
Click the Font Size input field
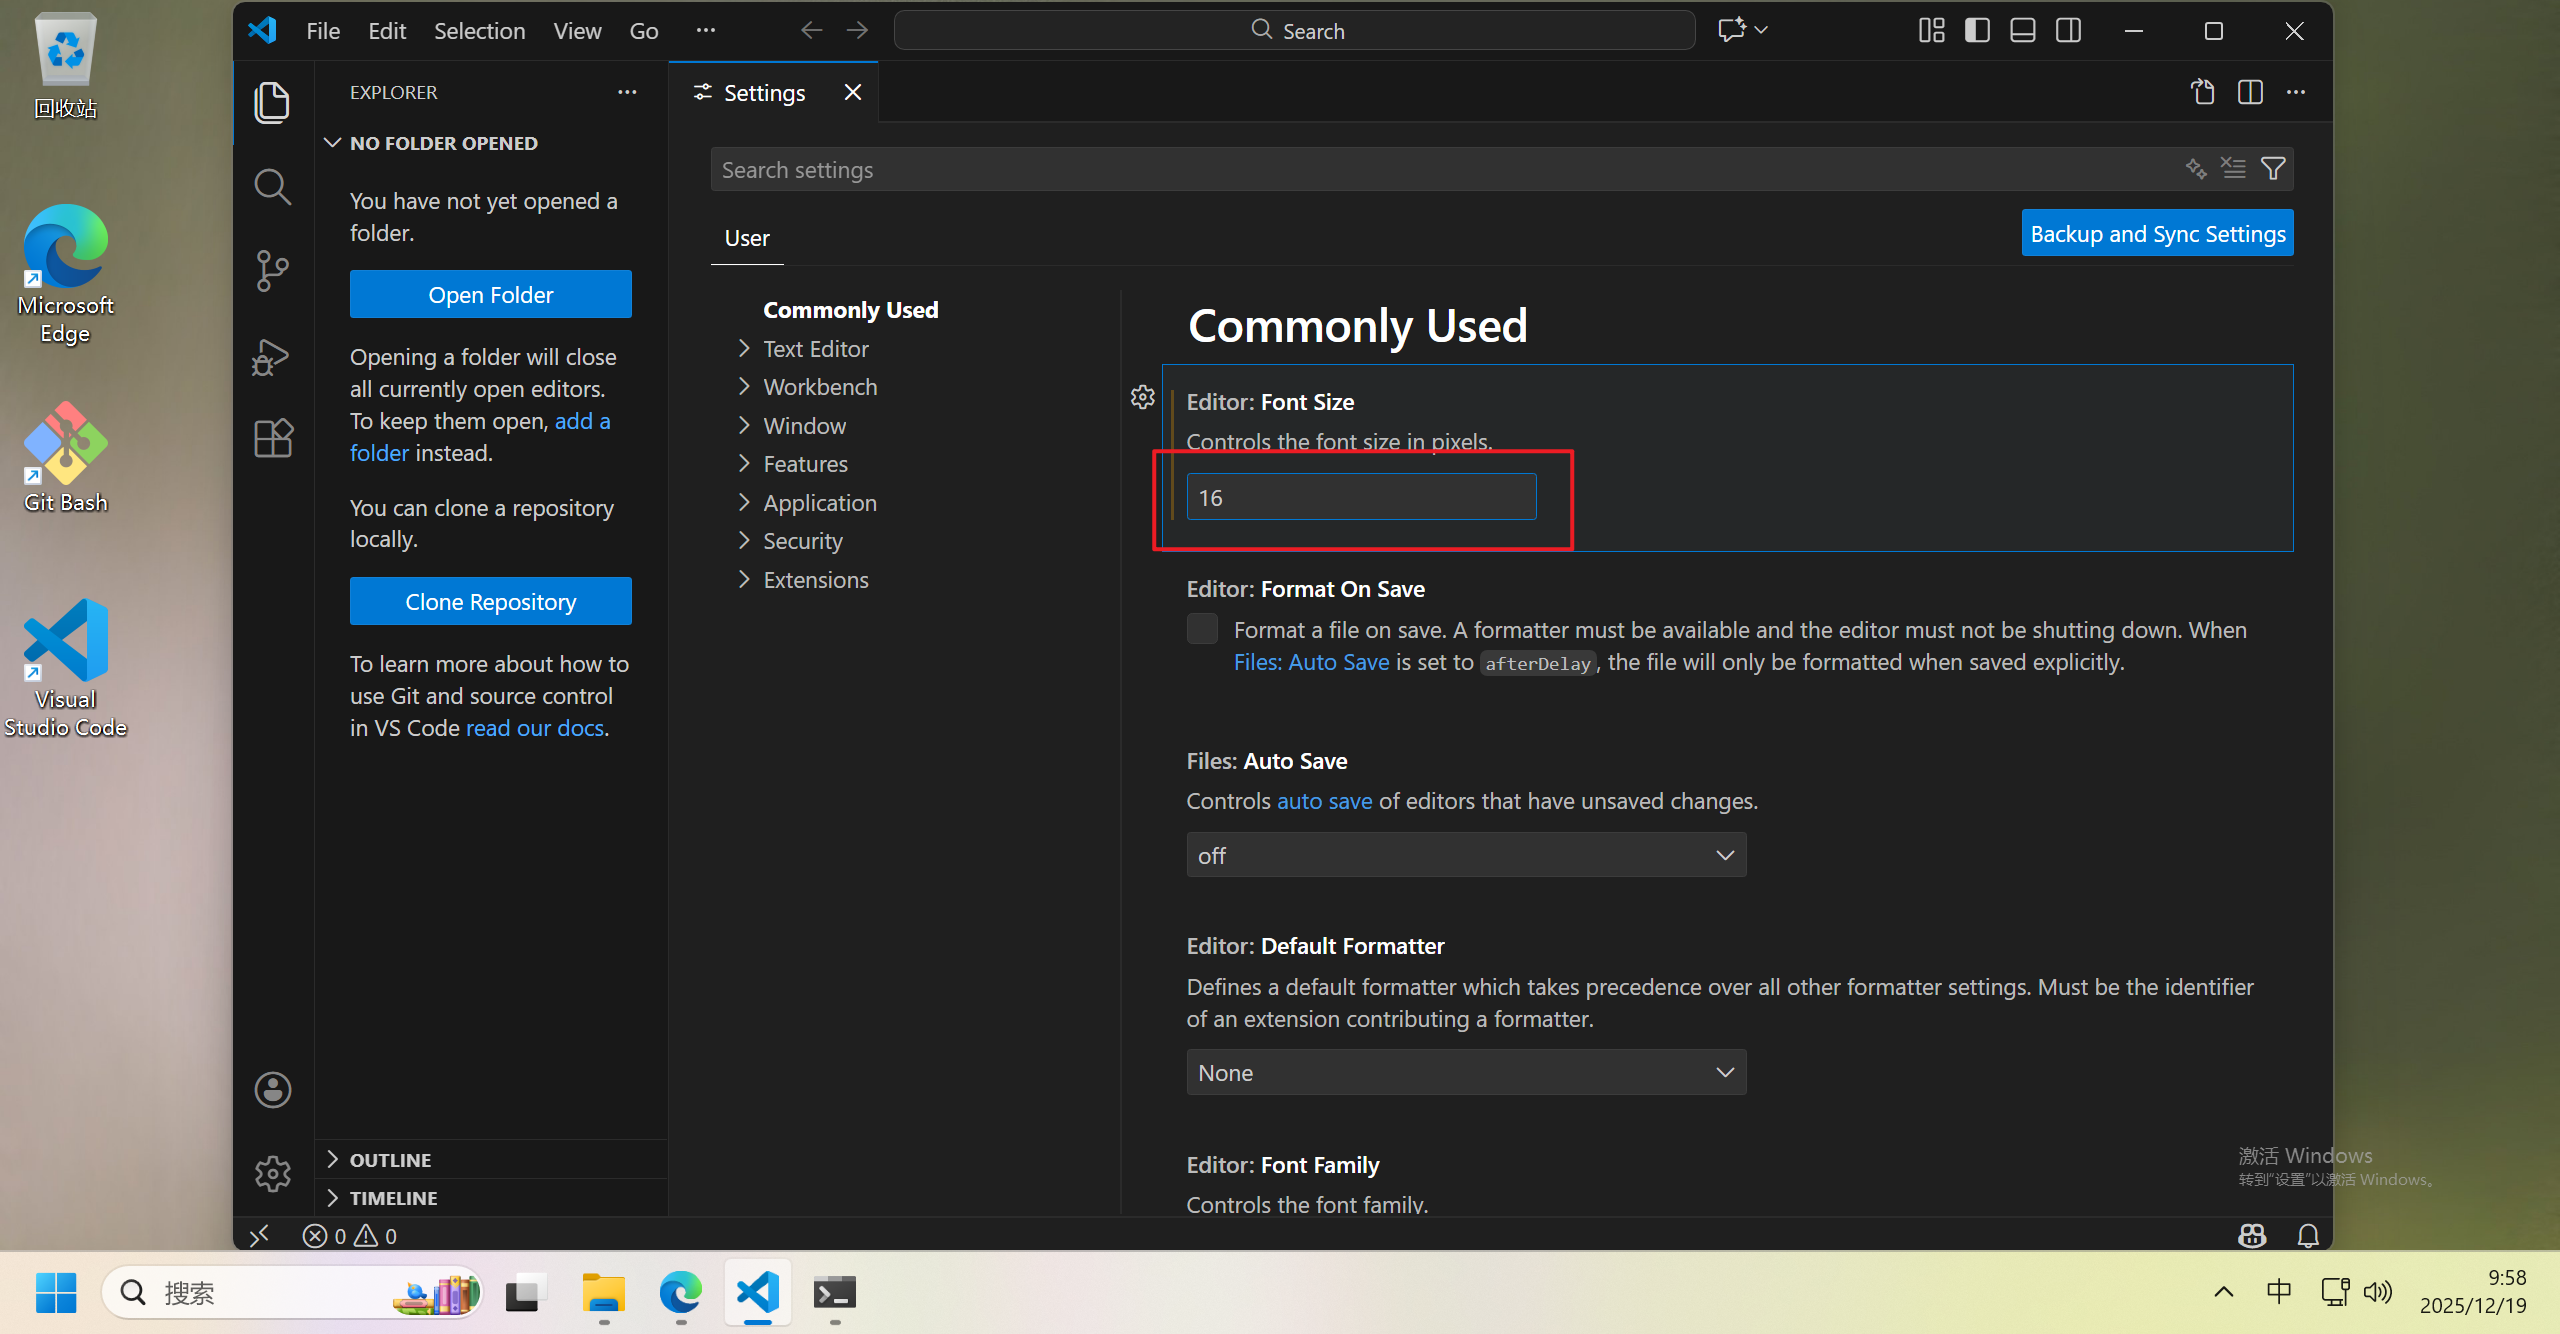click(1360, 497)
